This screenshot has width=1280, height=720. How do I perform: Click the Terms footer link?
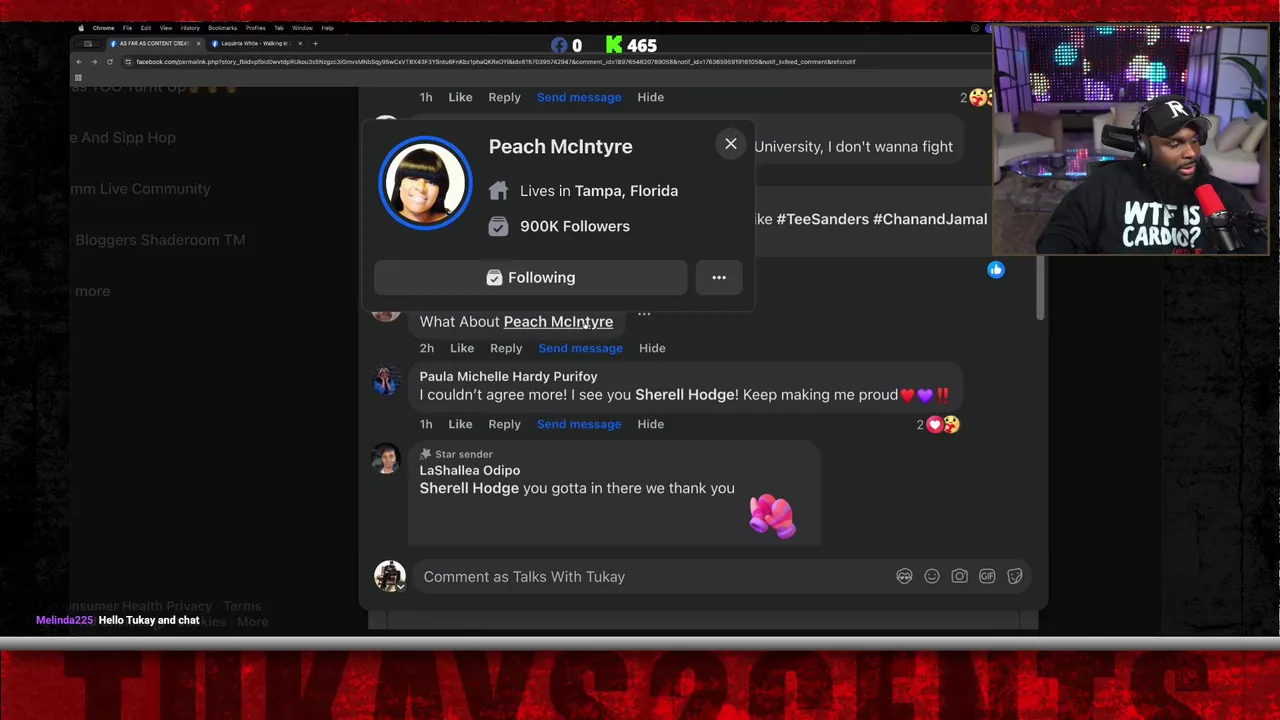242,606
